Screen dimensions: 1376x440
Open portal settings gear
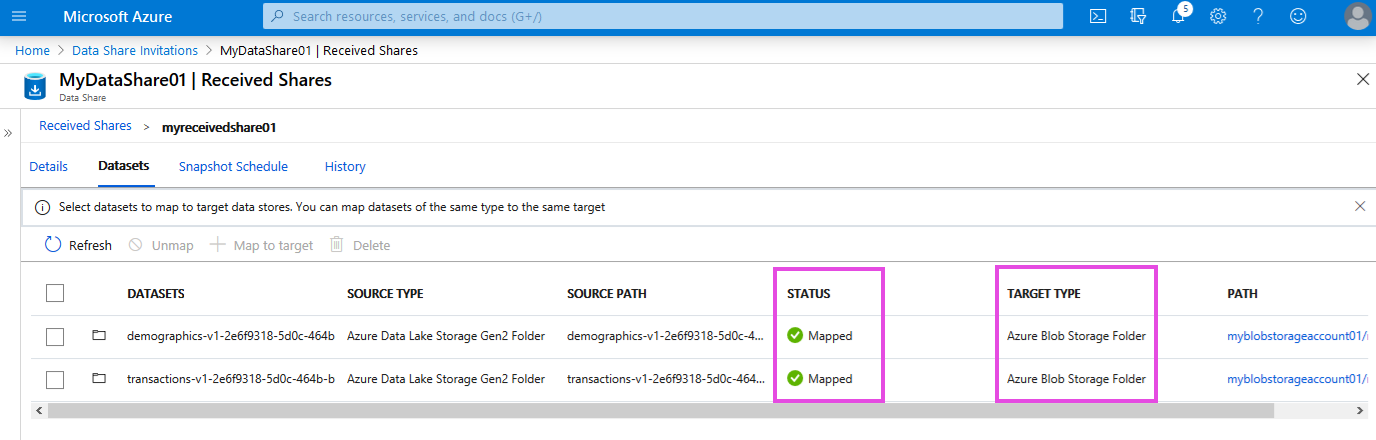[x=1218, y=16]
